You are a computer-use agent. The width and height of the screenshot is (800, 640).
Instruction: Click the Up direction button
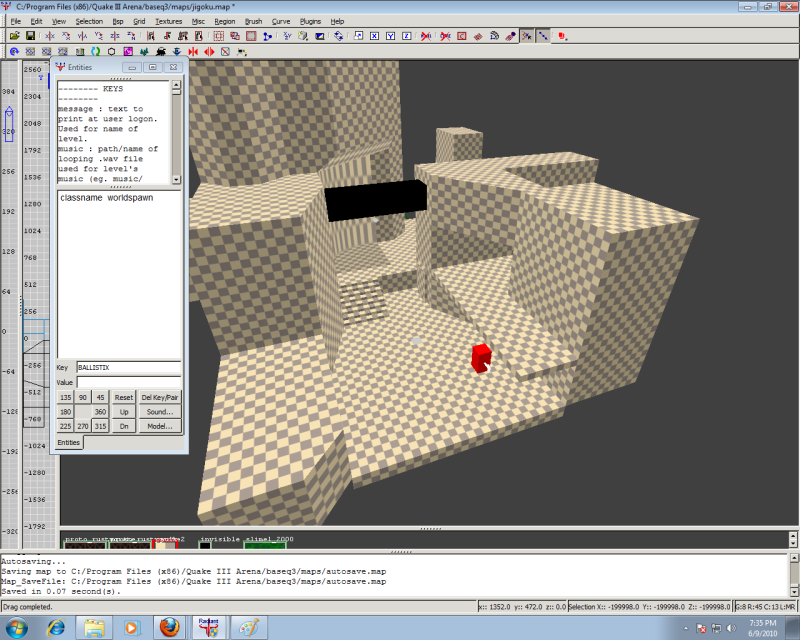pos(123,411)
